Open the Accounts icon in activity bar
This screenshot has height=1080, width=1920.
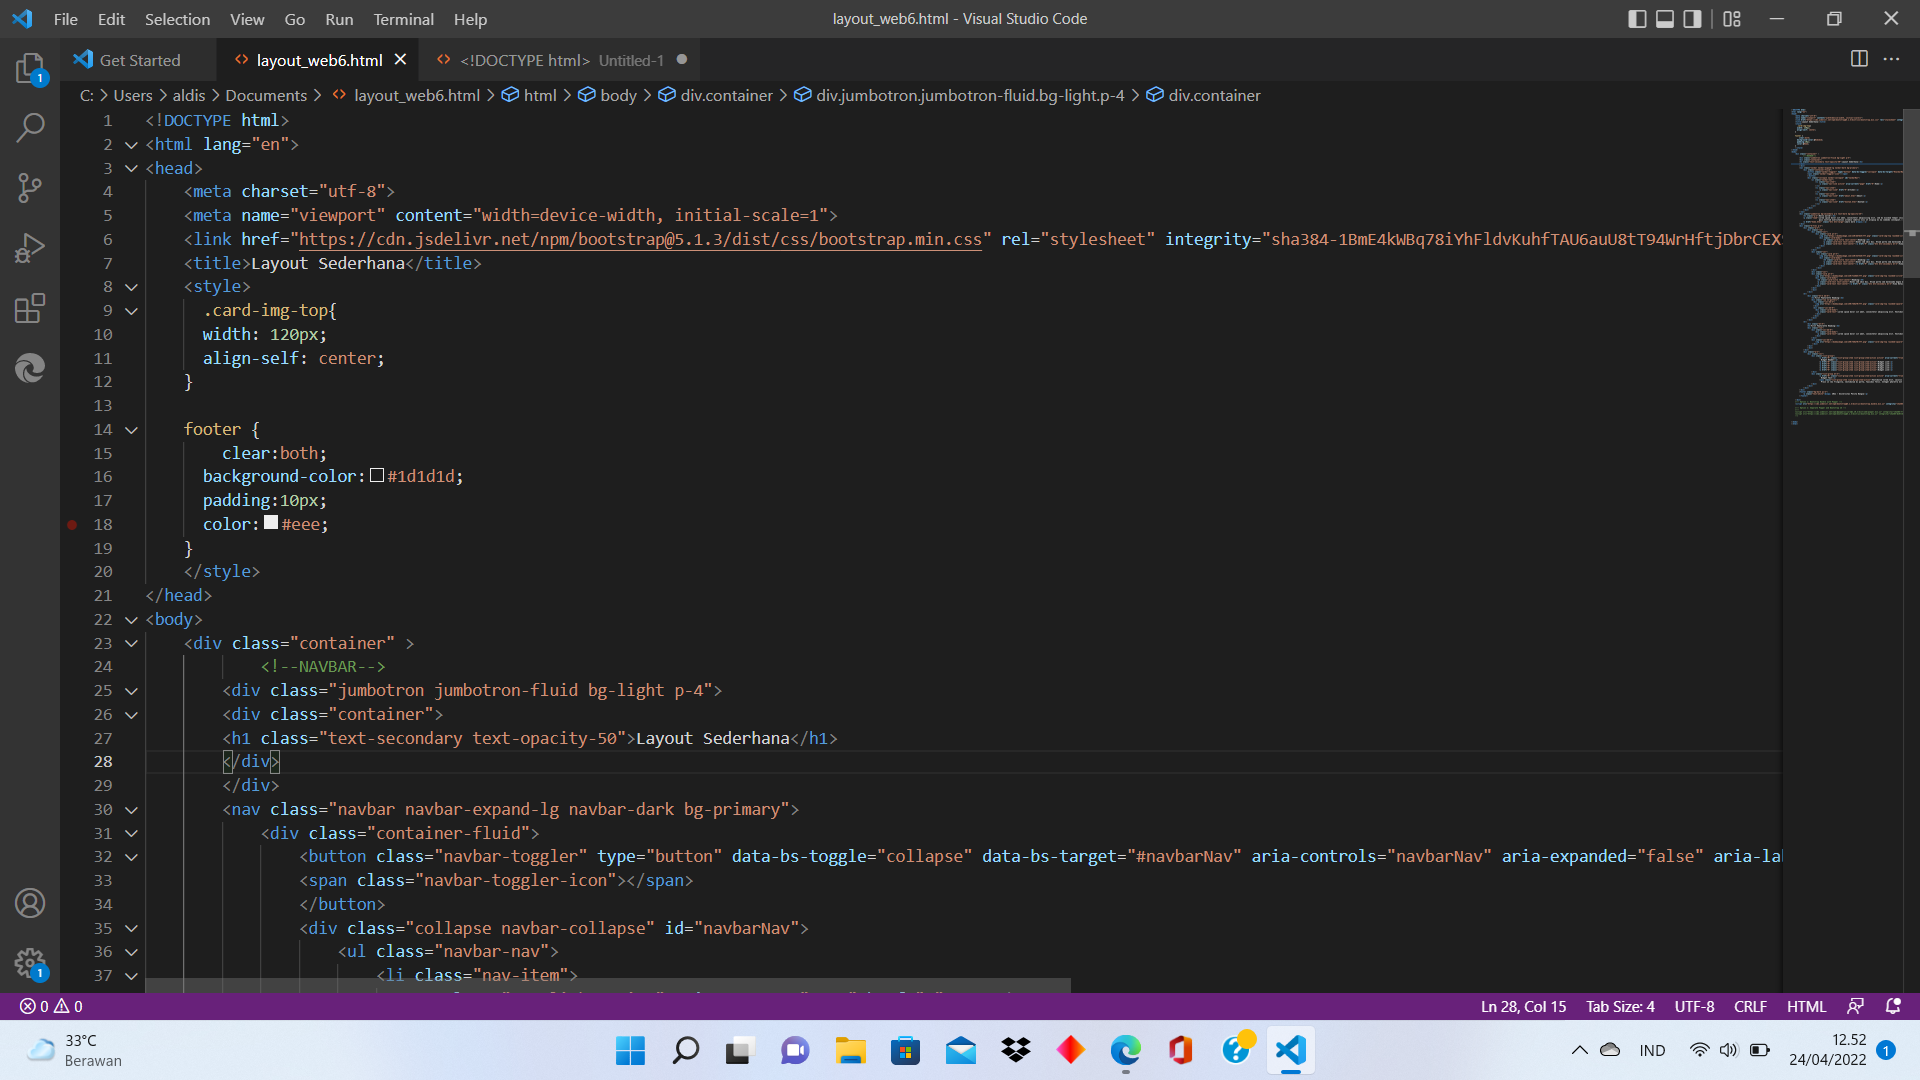(x=30, y=903)
